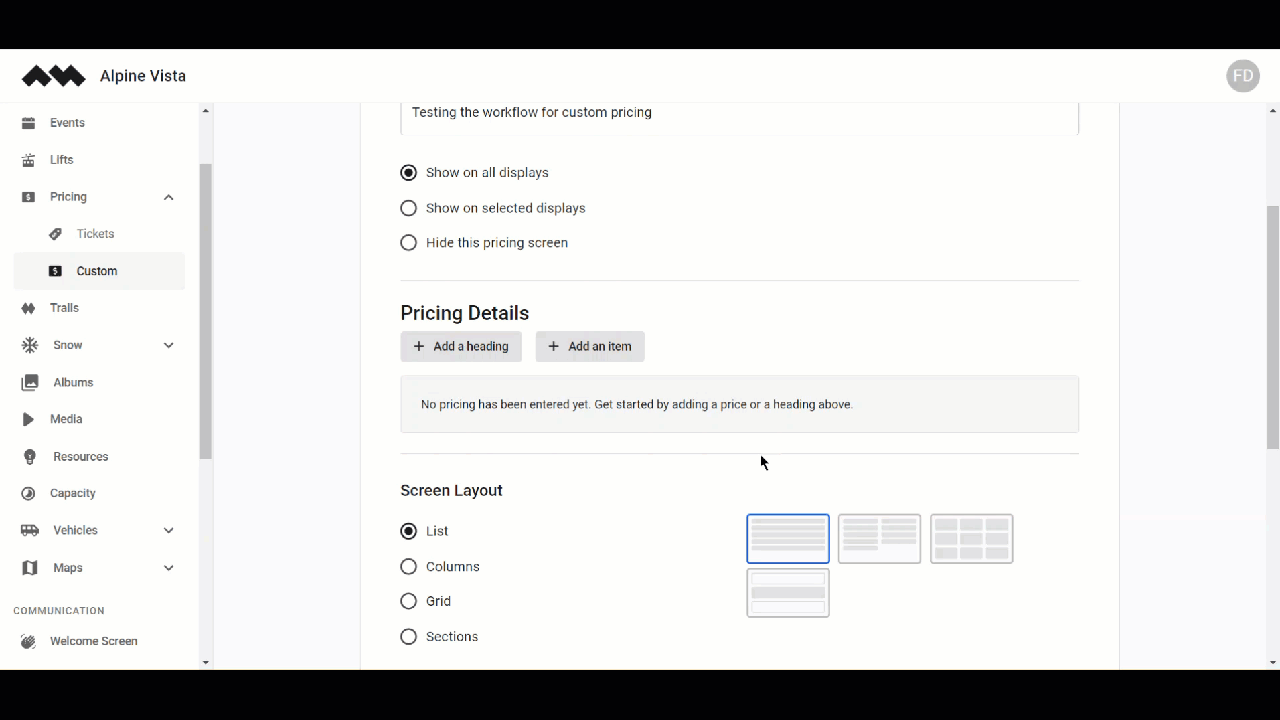Open the Lifts menu item

99,160
